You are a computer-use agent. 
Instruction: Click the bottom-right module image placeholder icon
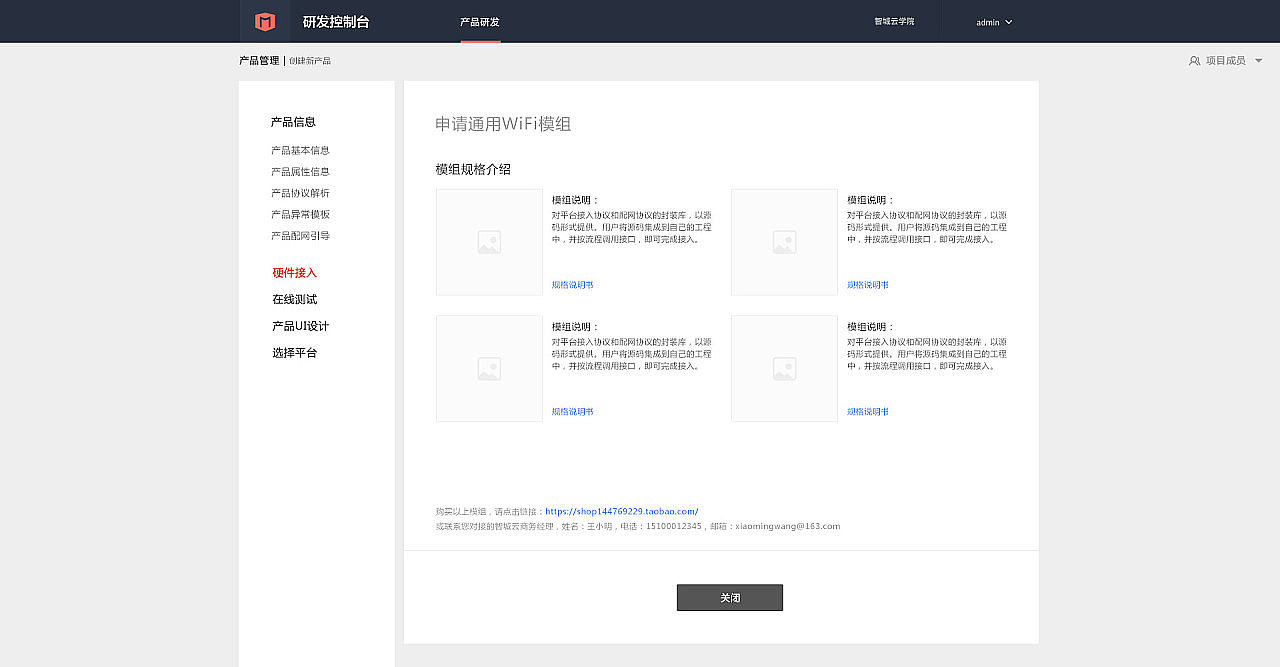click(x=784, y=368)
